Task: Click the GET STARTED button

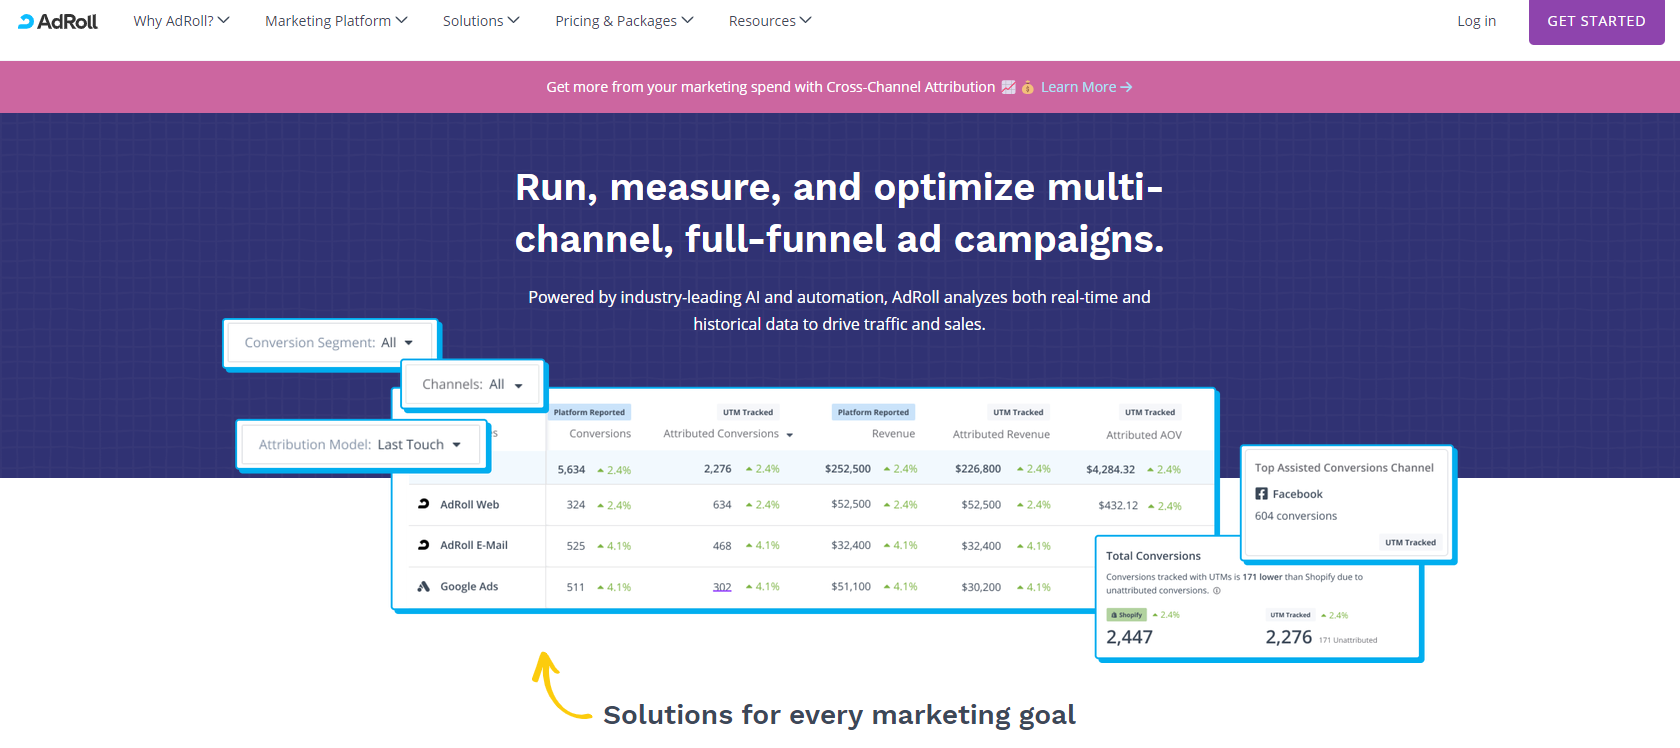Action: pos(1596,21)
